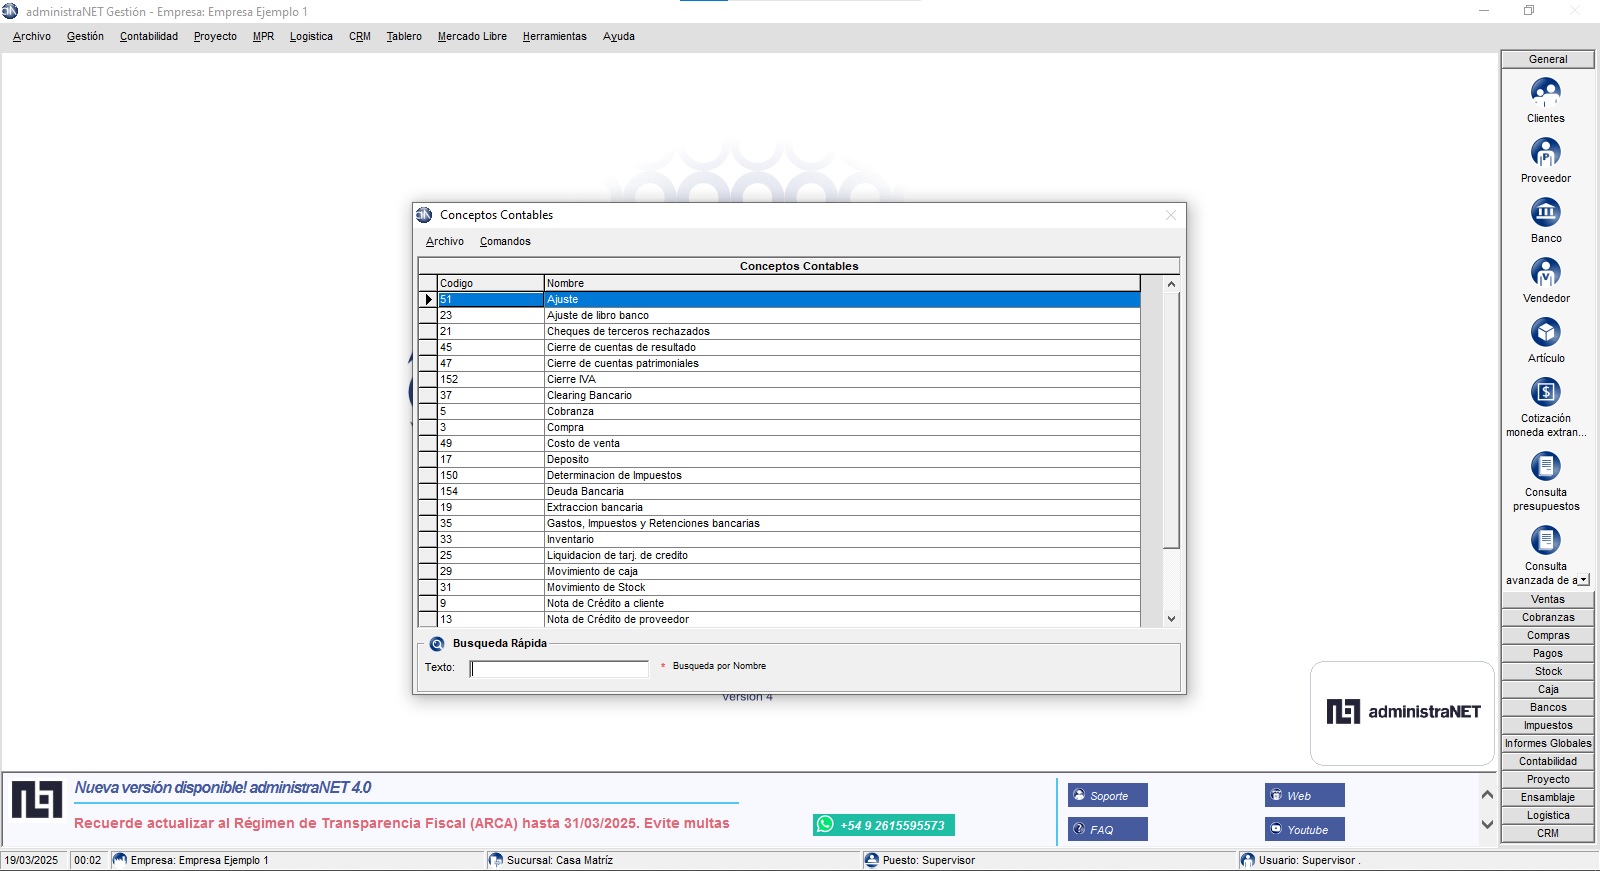Screen dimensions: 1600x871
Task: Click the new version available link
Action: [223, 788]
